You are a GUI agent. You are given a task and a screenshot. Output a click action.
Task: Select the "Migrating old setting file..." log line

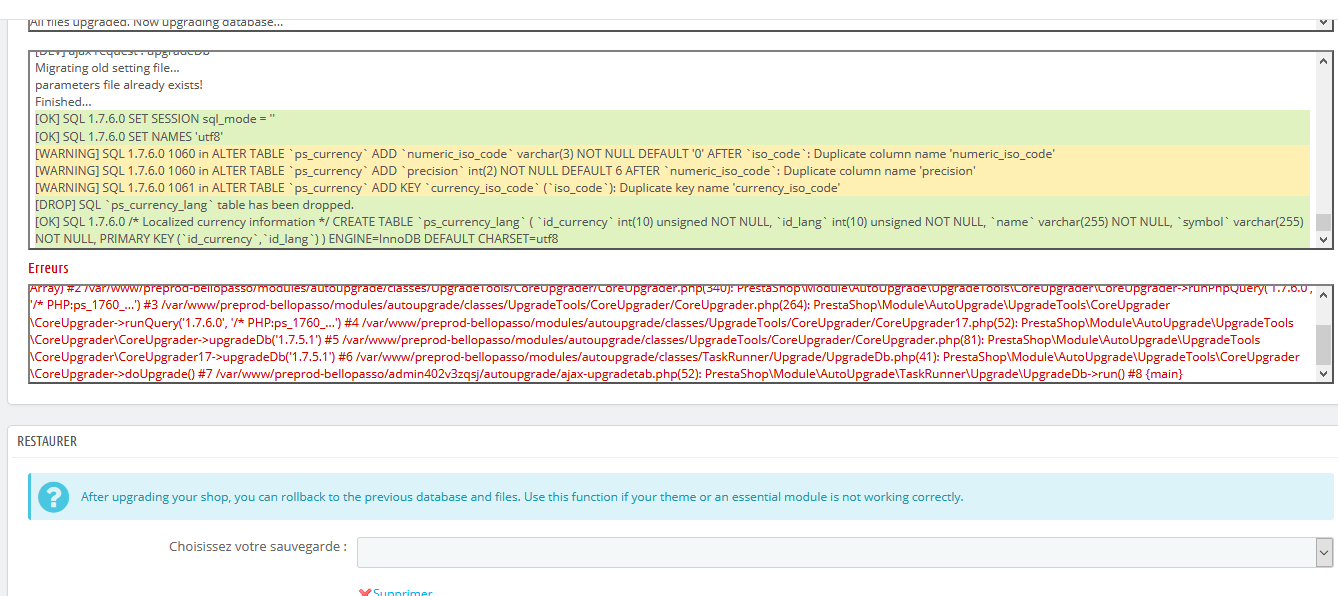coord(110,67)
